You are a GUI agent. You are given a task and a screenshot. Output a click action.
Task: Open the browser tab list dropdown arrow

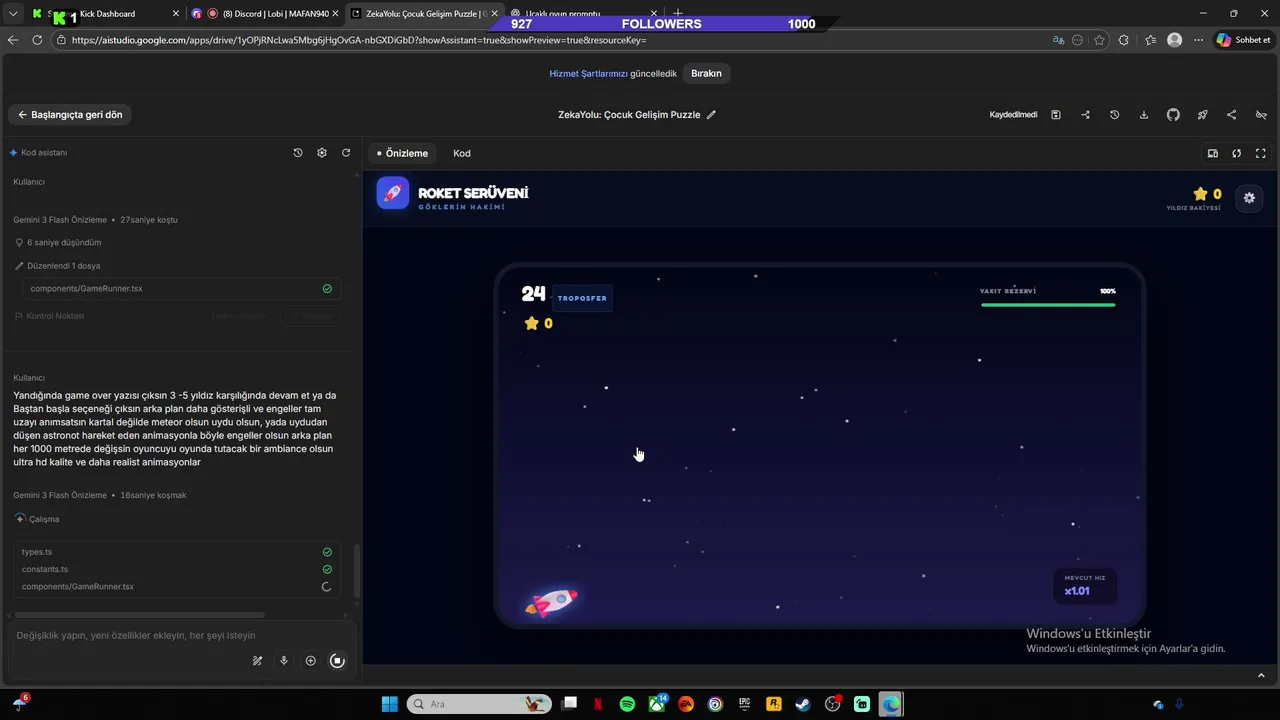coord(13,14)
